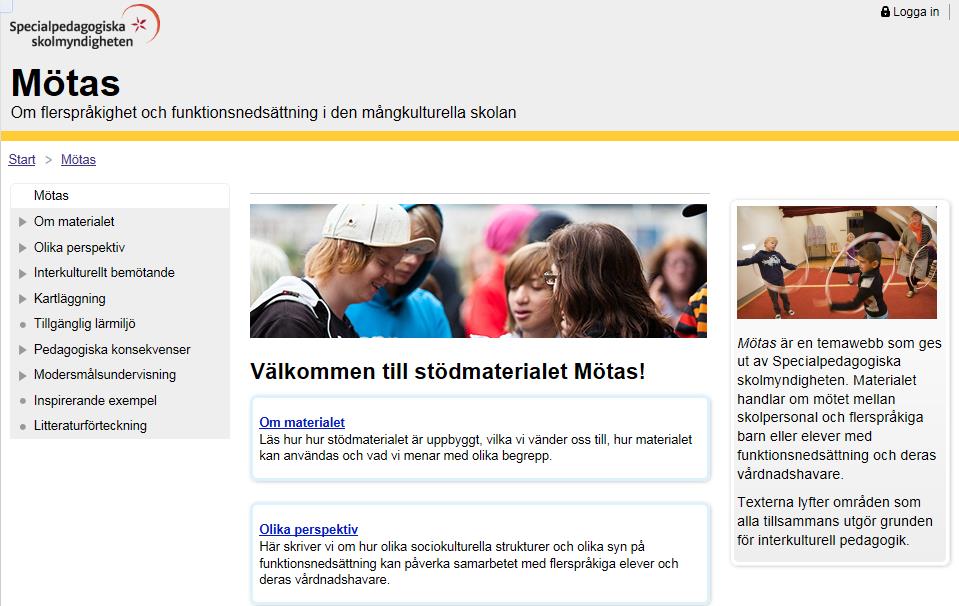Select Mötas at top of sidebar menu

point(51,196)
